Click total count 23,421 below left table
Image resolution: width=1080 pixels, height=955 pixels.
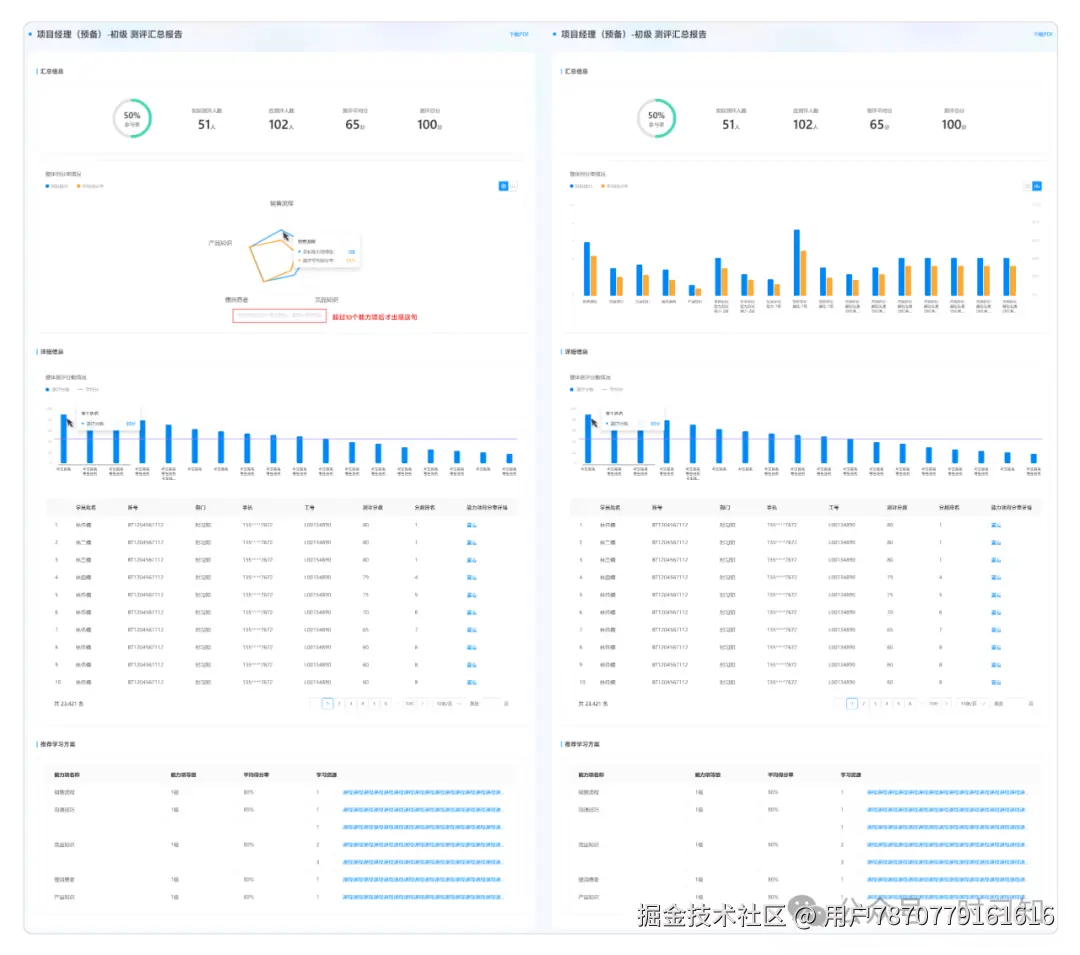69,704
